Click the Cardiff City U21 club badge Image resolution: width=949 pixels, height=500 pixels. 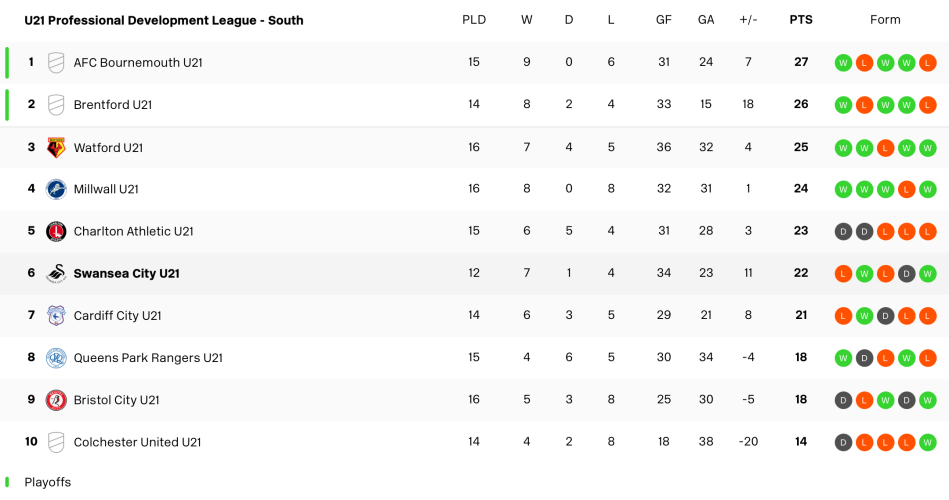point(56,316)
